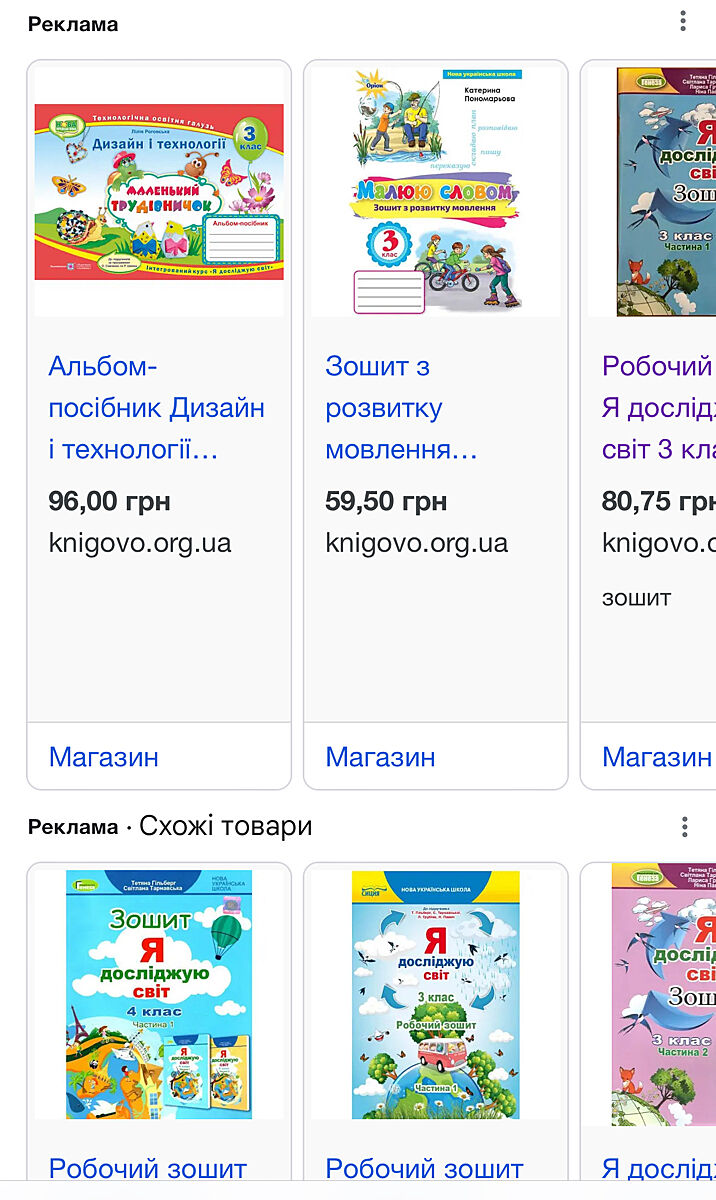Viewport: 716px width, 1200px height.
Task: Open the Зошит з розвитку мовлення link
Action: 401,408
